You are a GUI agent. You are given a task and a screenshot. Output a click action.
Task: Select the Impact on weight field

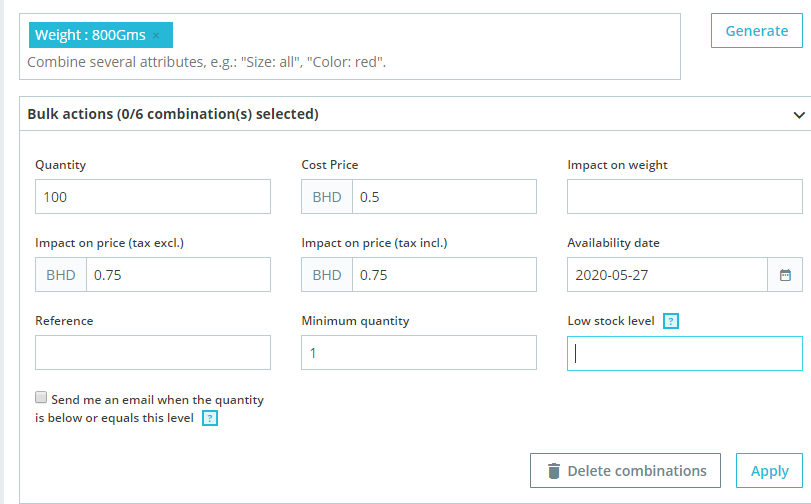tap(684, 197)
